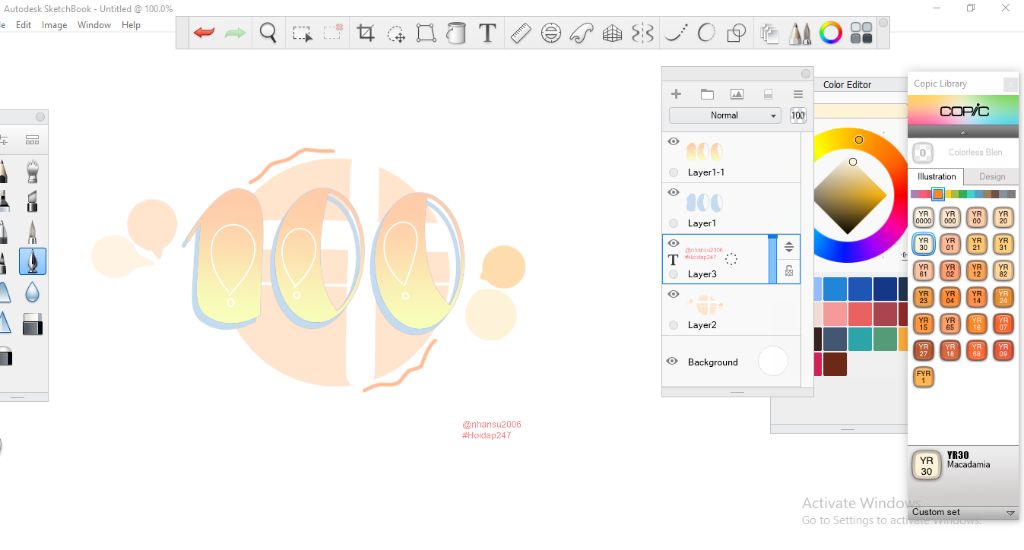The image size is (1024, 550).
Task: Open the Window menu
Action: pyautogui.click(x=94, y=25)
